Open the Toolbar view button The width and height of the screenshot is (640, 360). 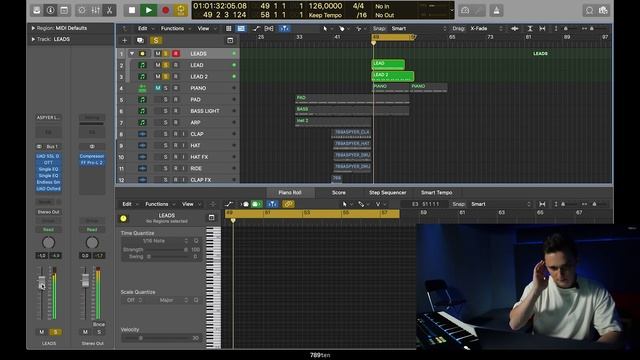[x=64, y=10]
